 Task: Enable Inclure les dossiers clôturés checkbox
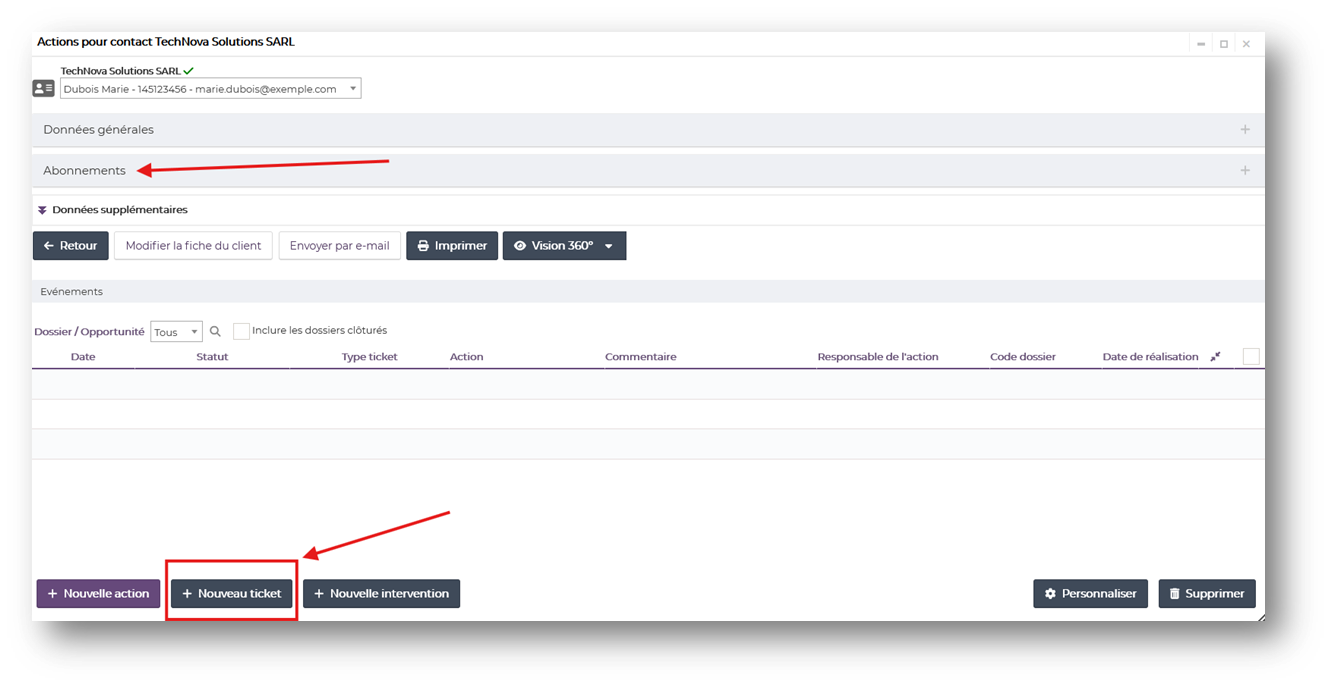point(241,331)
